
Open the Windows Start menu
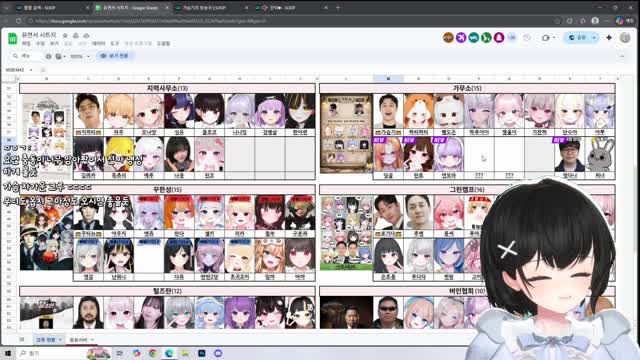coord(7,353)
